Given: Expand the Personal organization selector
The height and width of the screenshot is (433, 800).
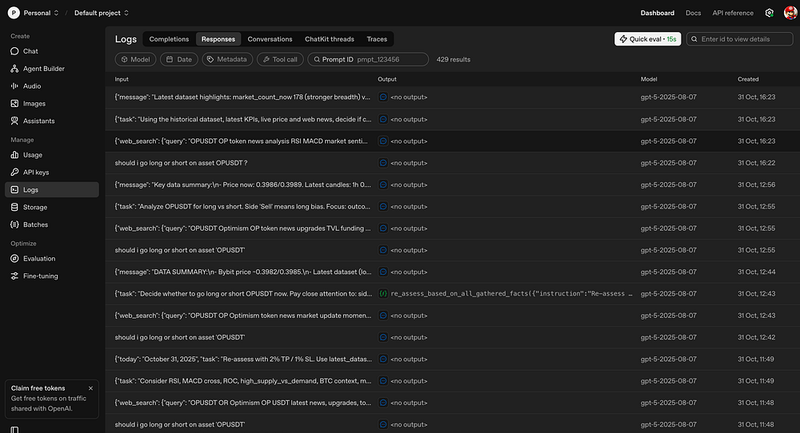Looking at the screenshot, I should [35, 13].
